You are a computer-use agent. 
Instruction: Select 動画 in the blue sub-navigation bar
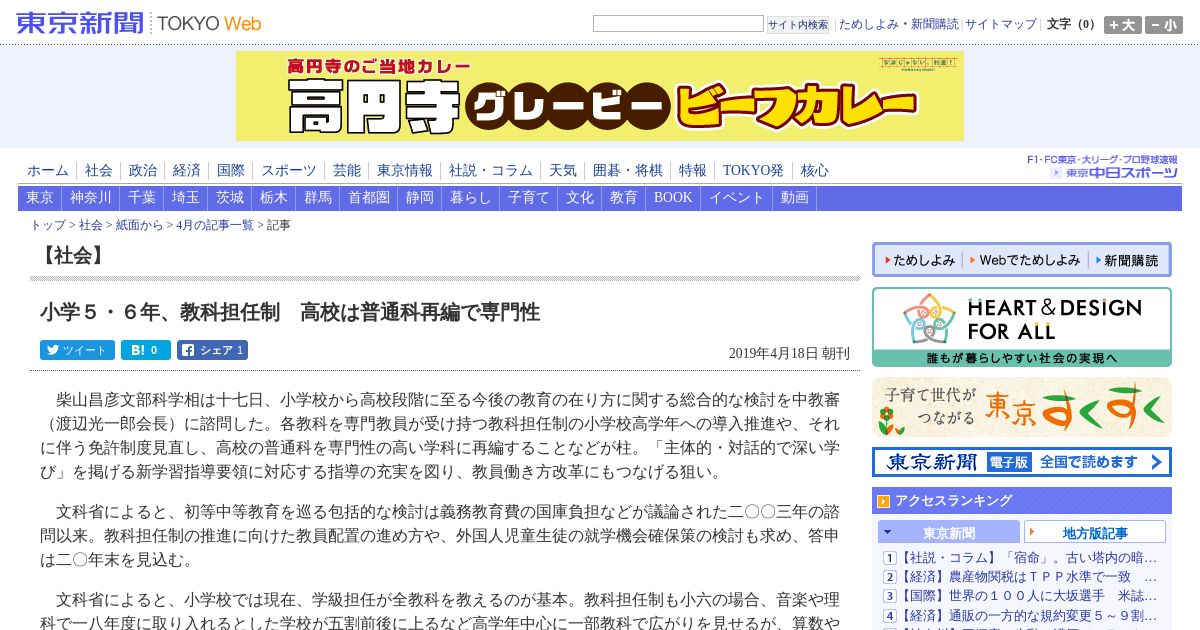(794, 198)
